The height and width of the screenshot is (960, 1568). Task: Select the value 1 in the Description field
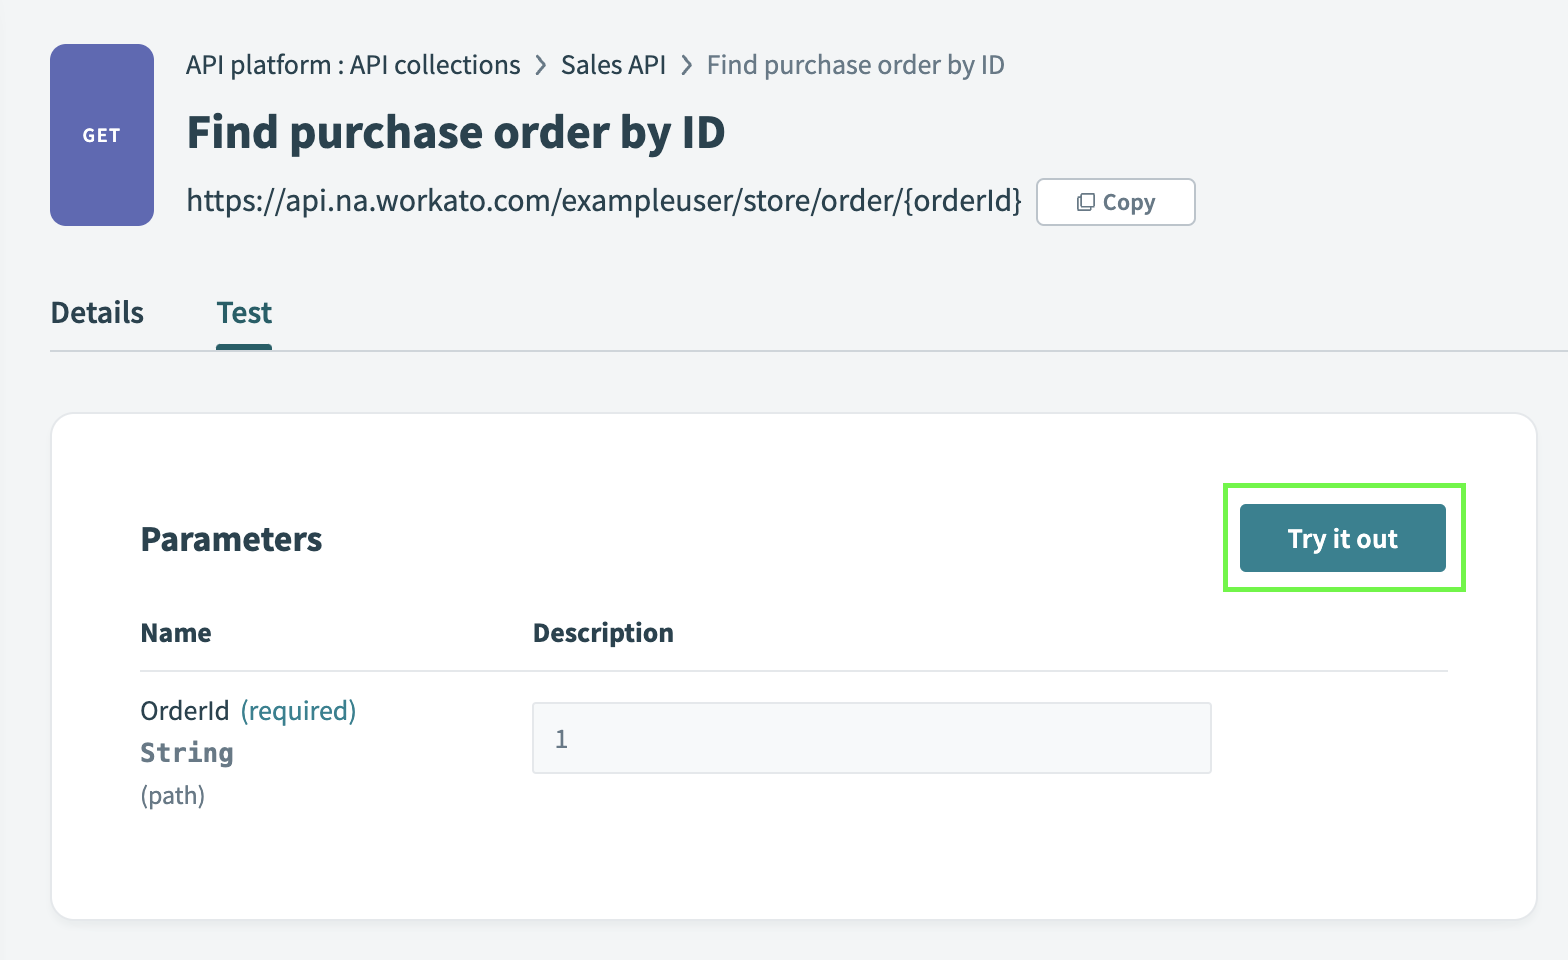(x=562, y=738)
